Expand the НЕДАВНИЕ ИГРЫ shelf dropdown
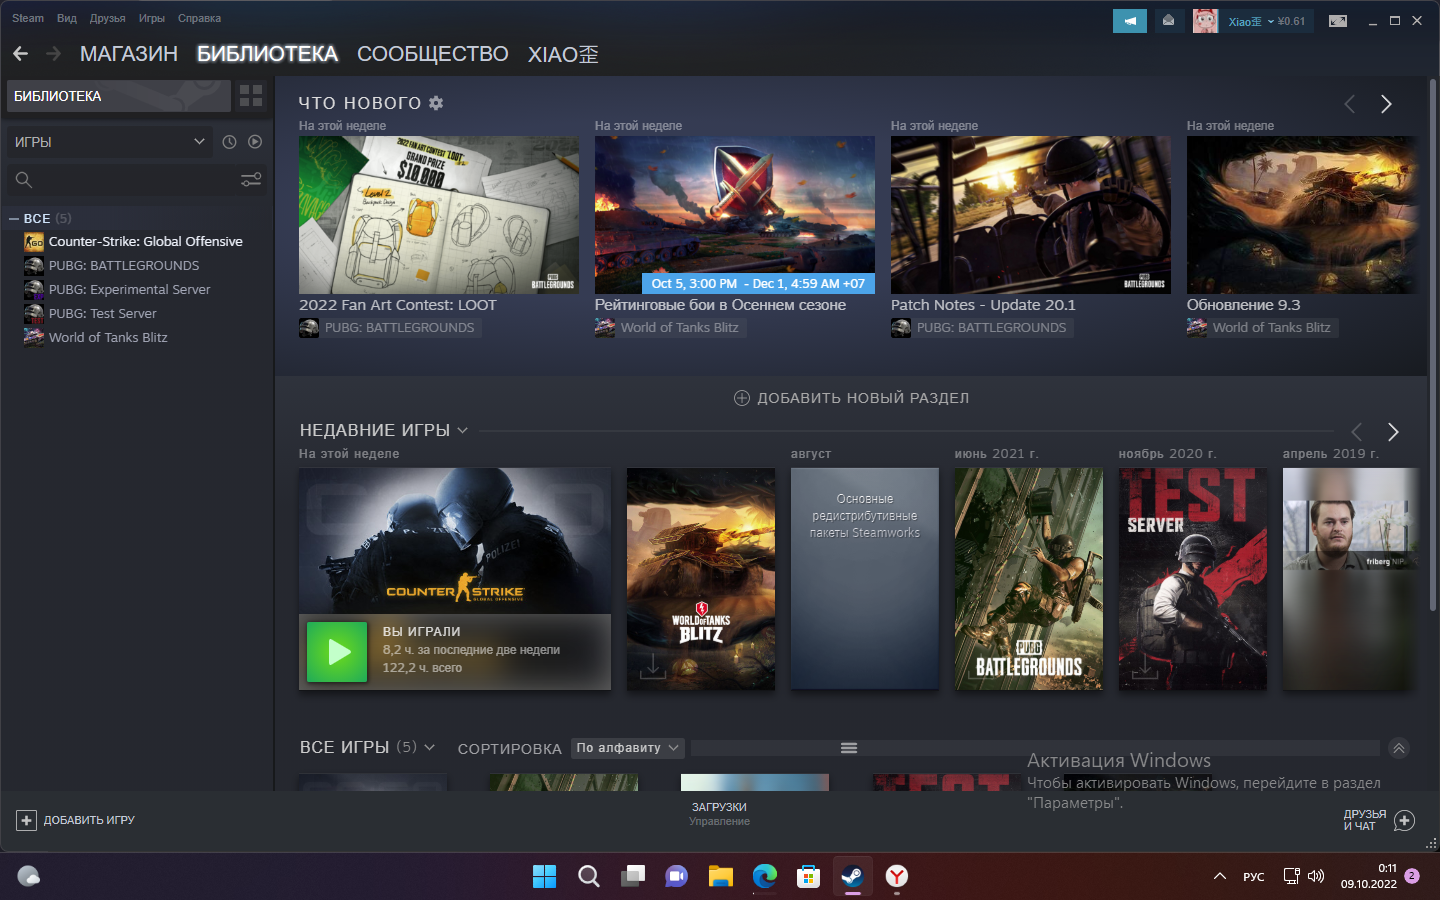1440x900 pixels. (x=462, y=431)
